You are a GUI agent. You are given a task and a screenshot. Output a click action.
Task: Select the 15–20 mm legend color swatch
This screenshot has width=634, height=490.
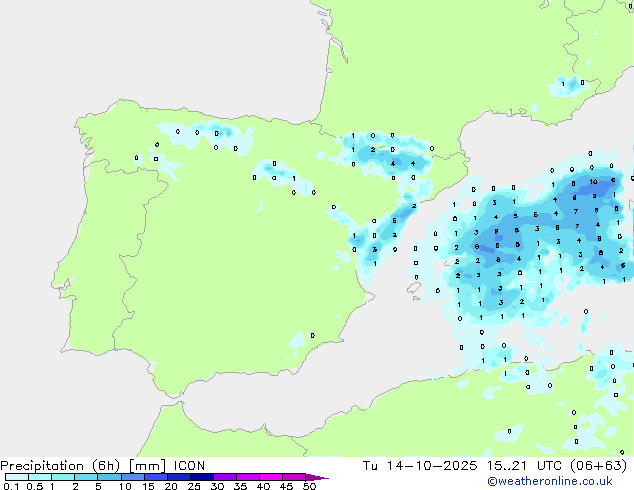(155, 477)
